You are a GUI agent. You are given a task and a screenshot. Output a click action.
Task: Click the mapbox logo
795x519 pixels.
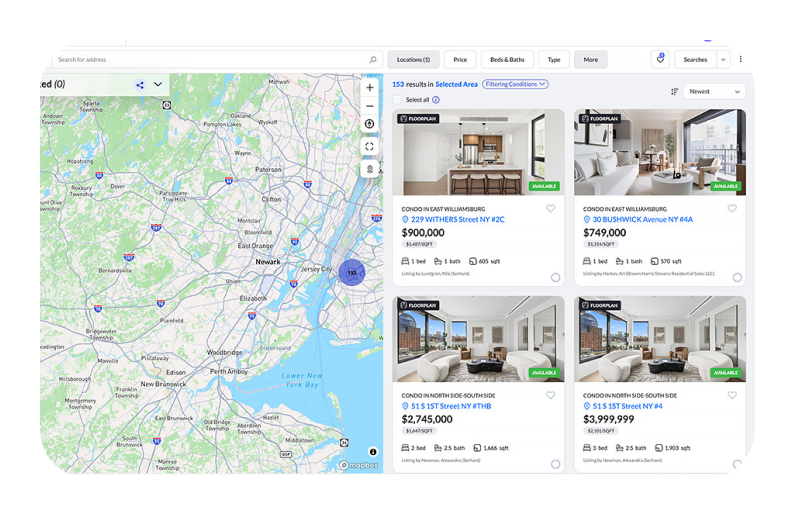pos(358,465)
